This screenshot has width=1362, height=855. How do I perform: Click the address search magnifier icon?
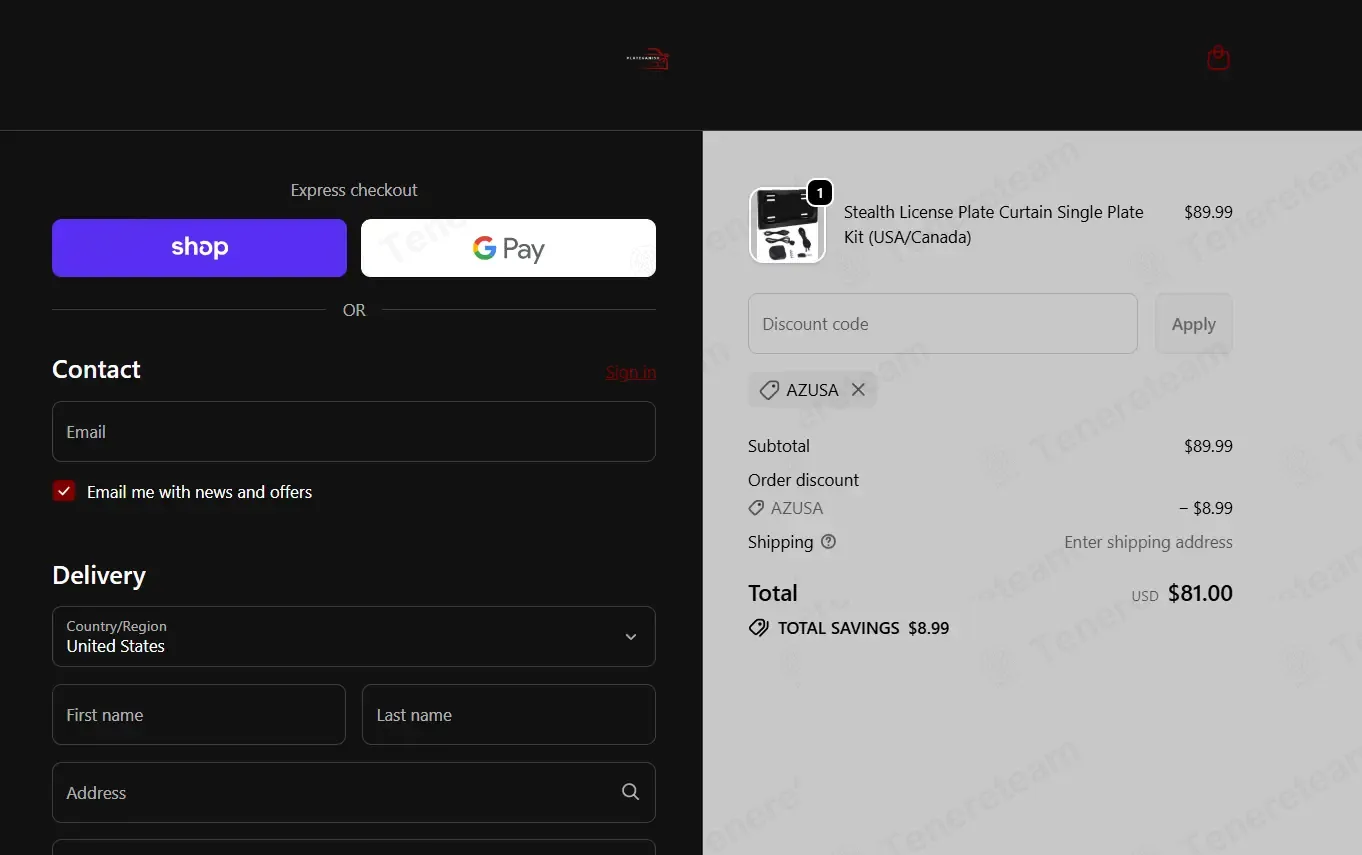pos(630,792)
